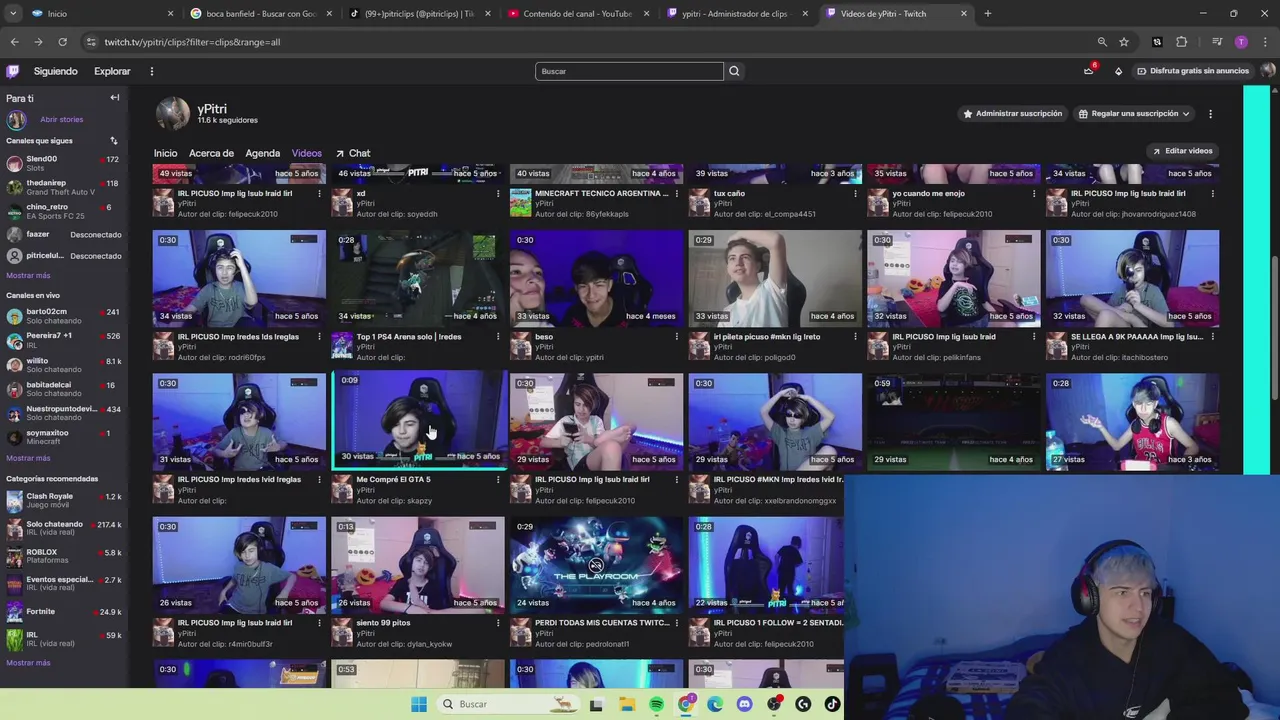Open Chrome media control icon
The height and width of the screenshot is (720, 1280).
coord(1217,42)
